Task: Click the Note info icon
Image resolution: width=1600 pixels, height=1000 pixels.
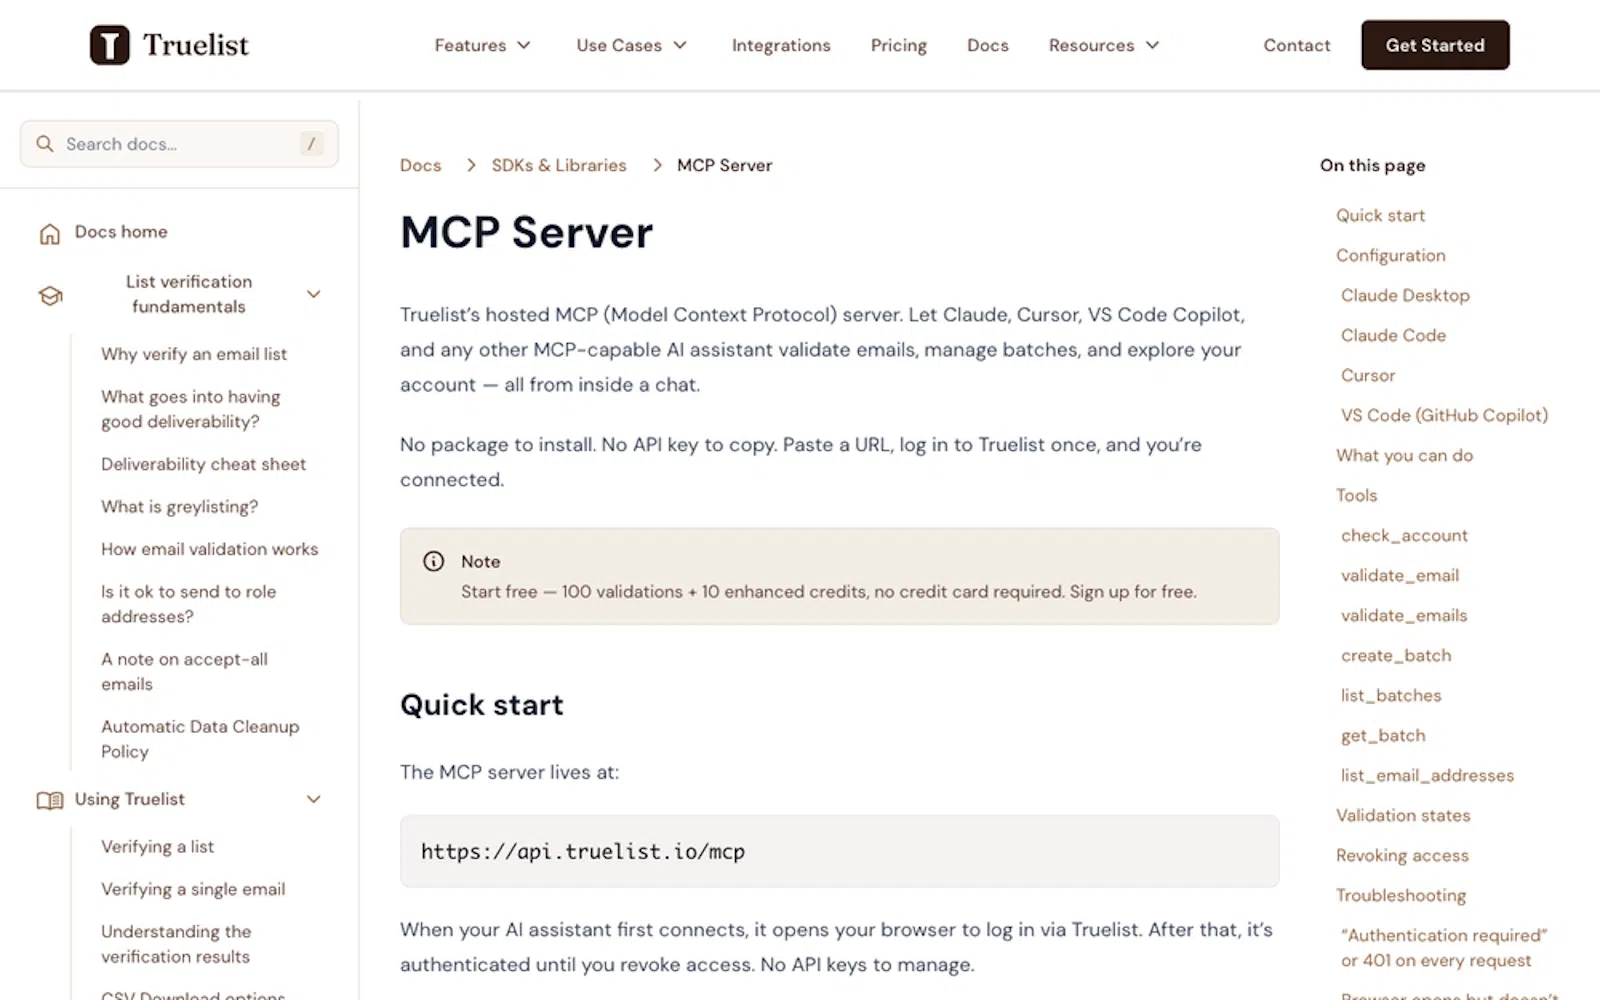Action: [x=433, y=561]
